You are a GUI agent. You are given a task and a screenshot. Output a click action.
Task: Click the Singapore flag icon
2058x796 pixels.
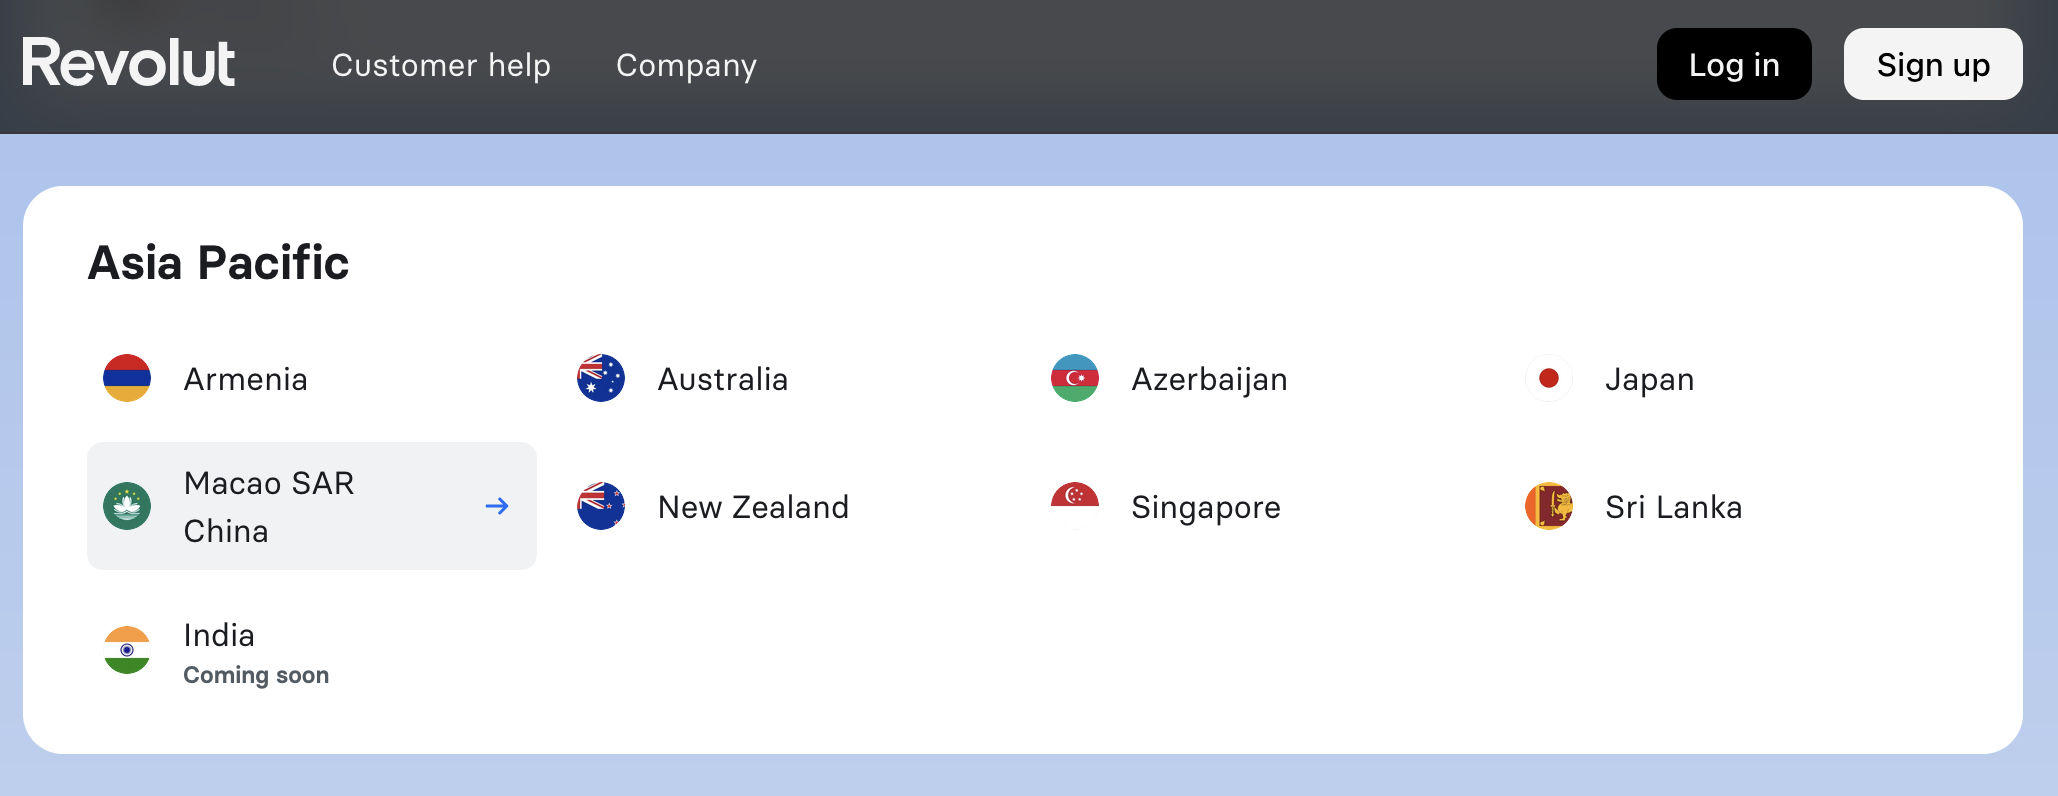[x=1075, y=506]
